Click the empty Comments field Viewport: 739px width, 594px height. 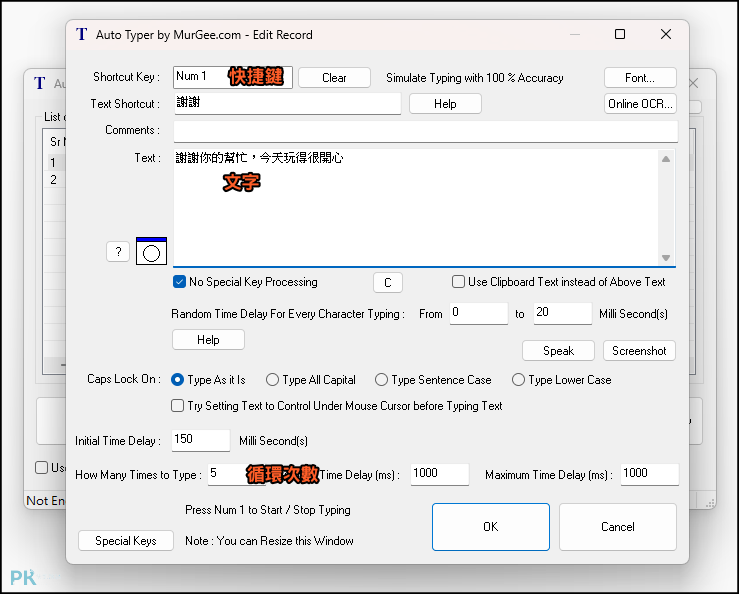[x=426, y=131]
